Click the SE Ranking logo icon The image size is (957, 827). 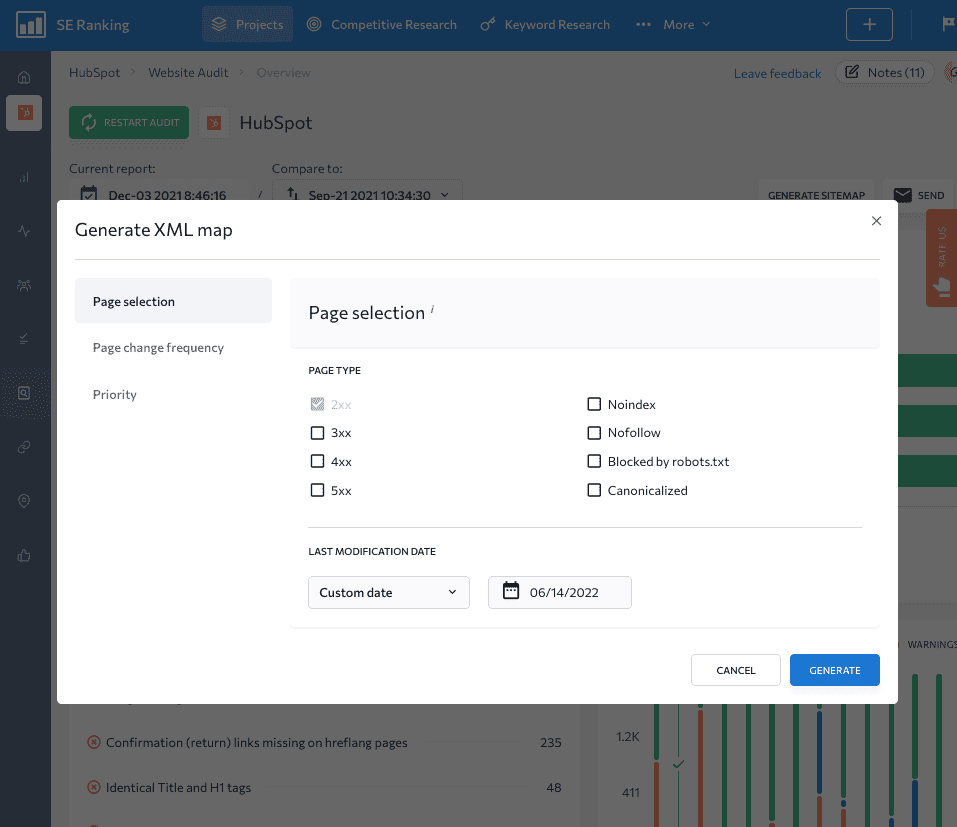[x=31, y=25]
